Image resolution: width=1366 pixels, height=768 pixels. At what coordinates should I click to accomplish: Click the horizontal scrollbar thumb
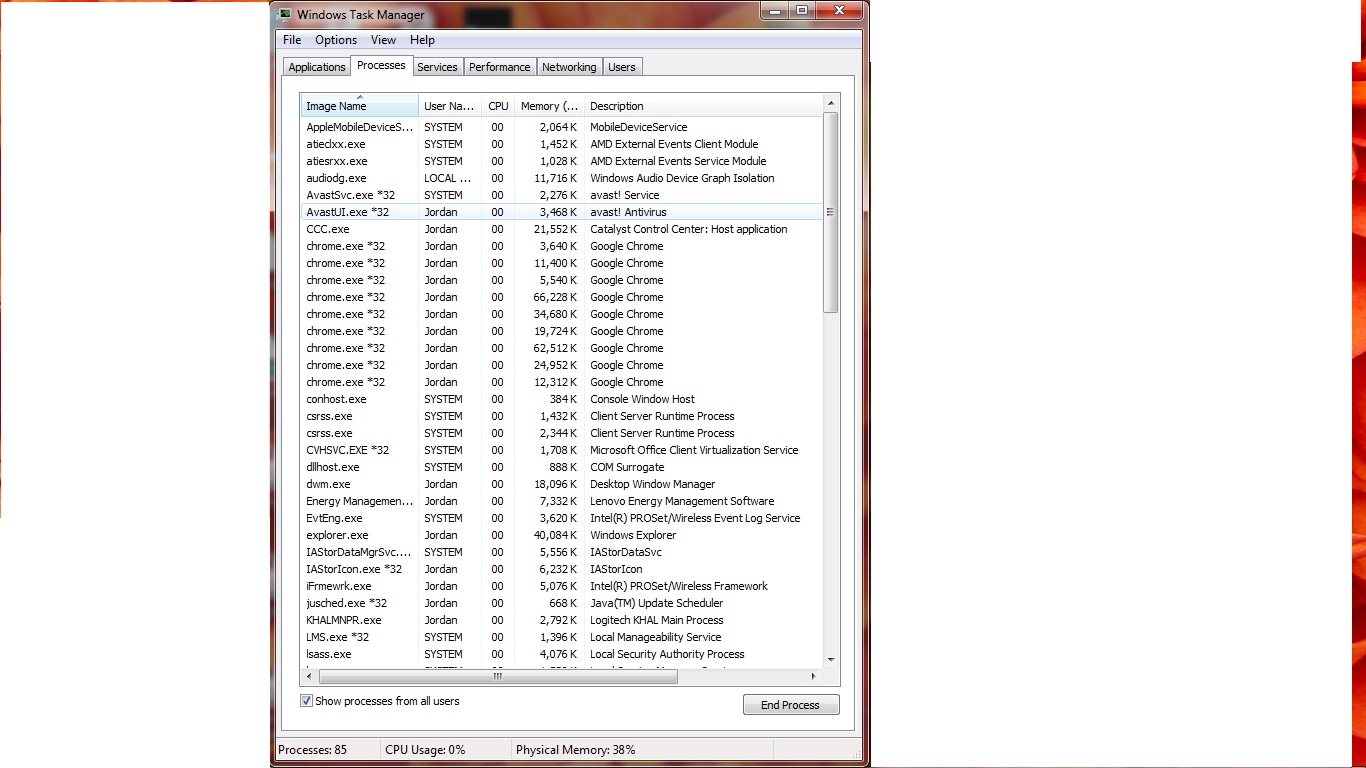coord(498,676)
